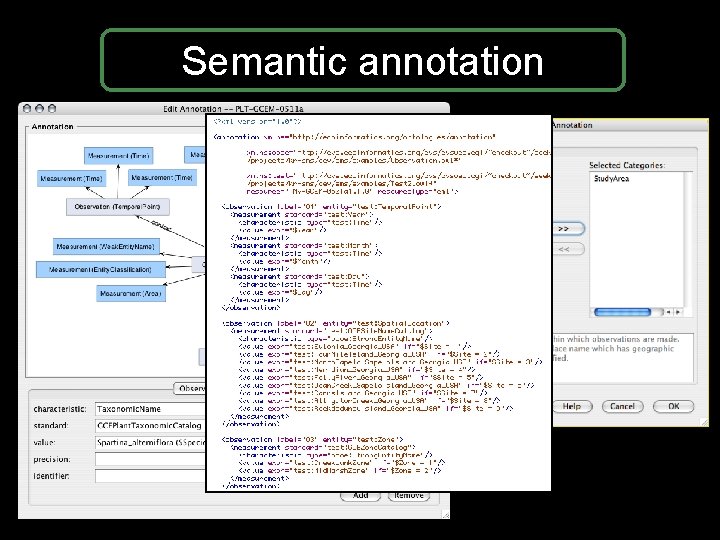Click the Observation tab in Edit Annotation
The image size is (720, 540).
[x=191, y=388]
